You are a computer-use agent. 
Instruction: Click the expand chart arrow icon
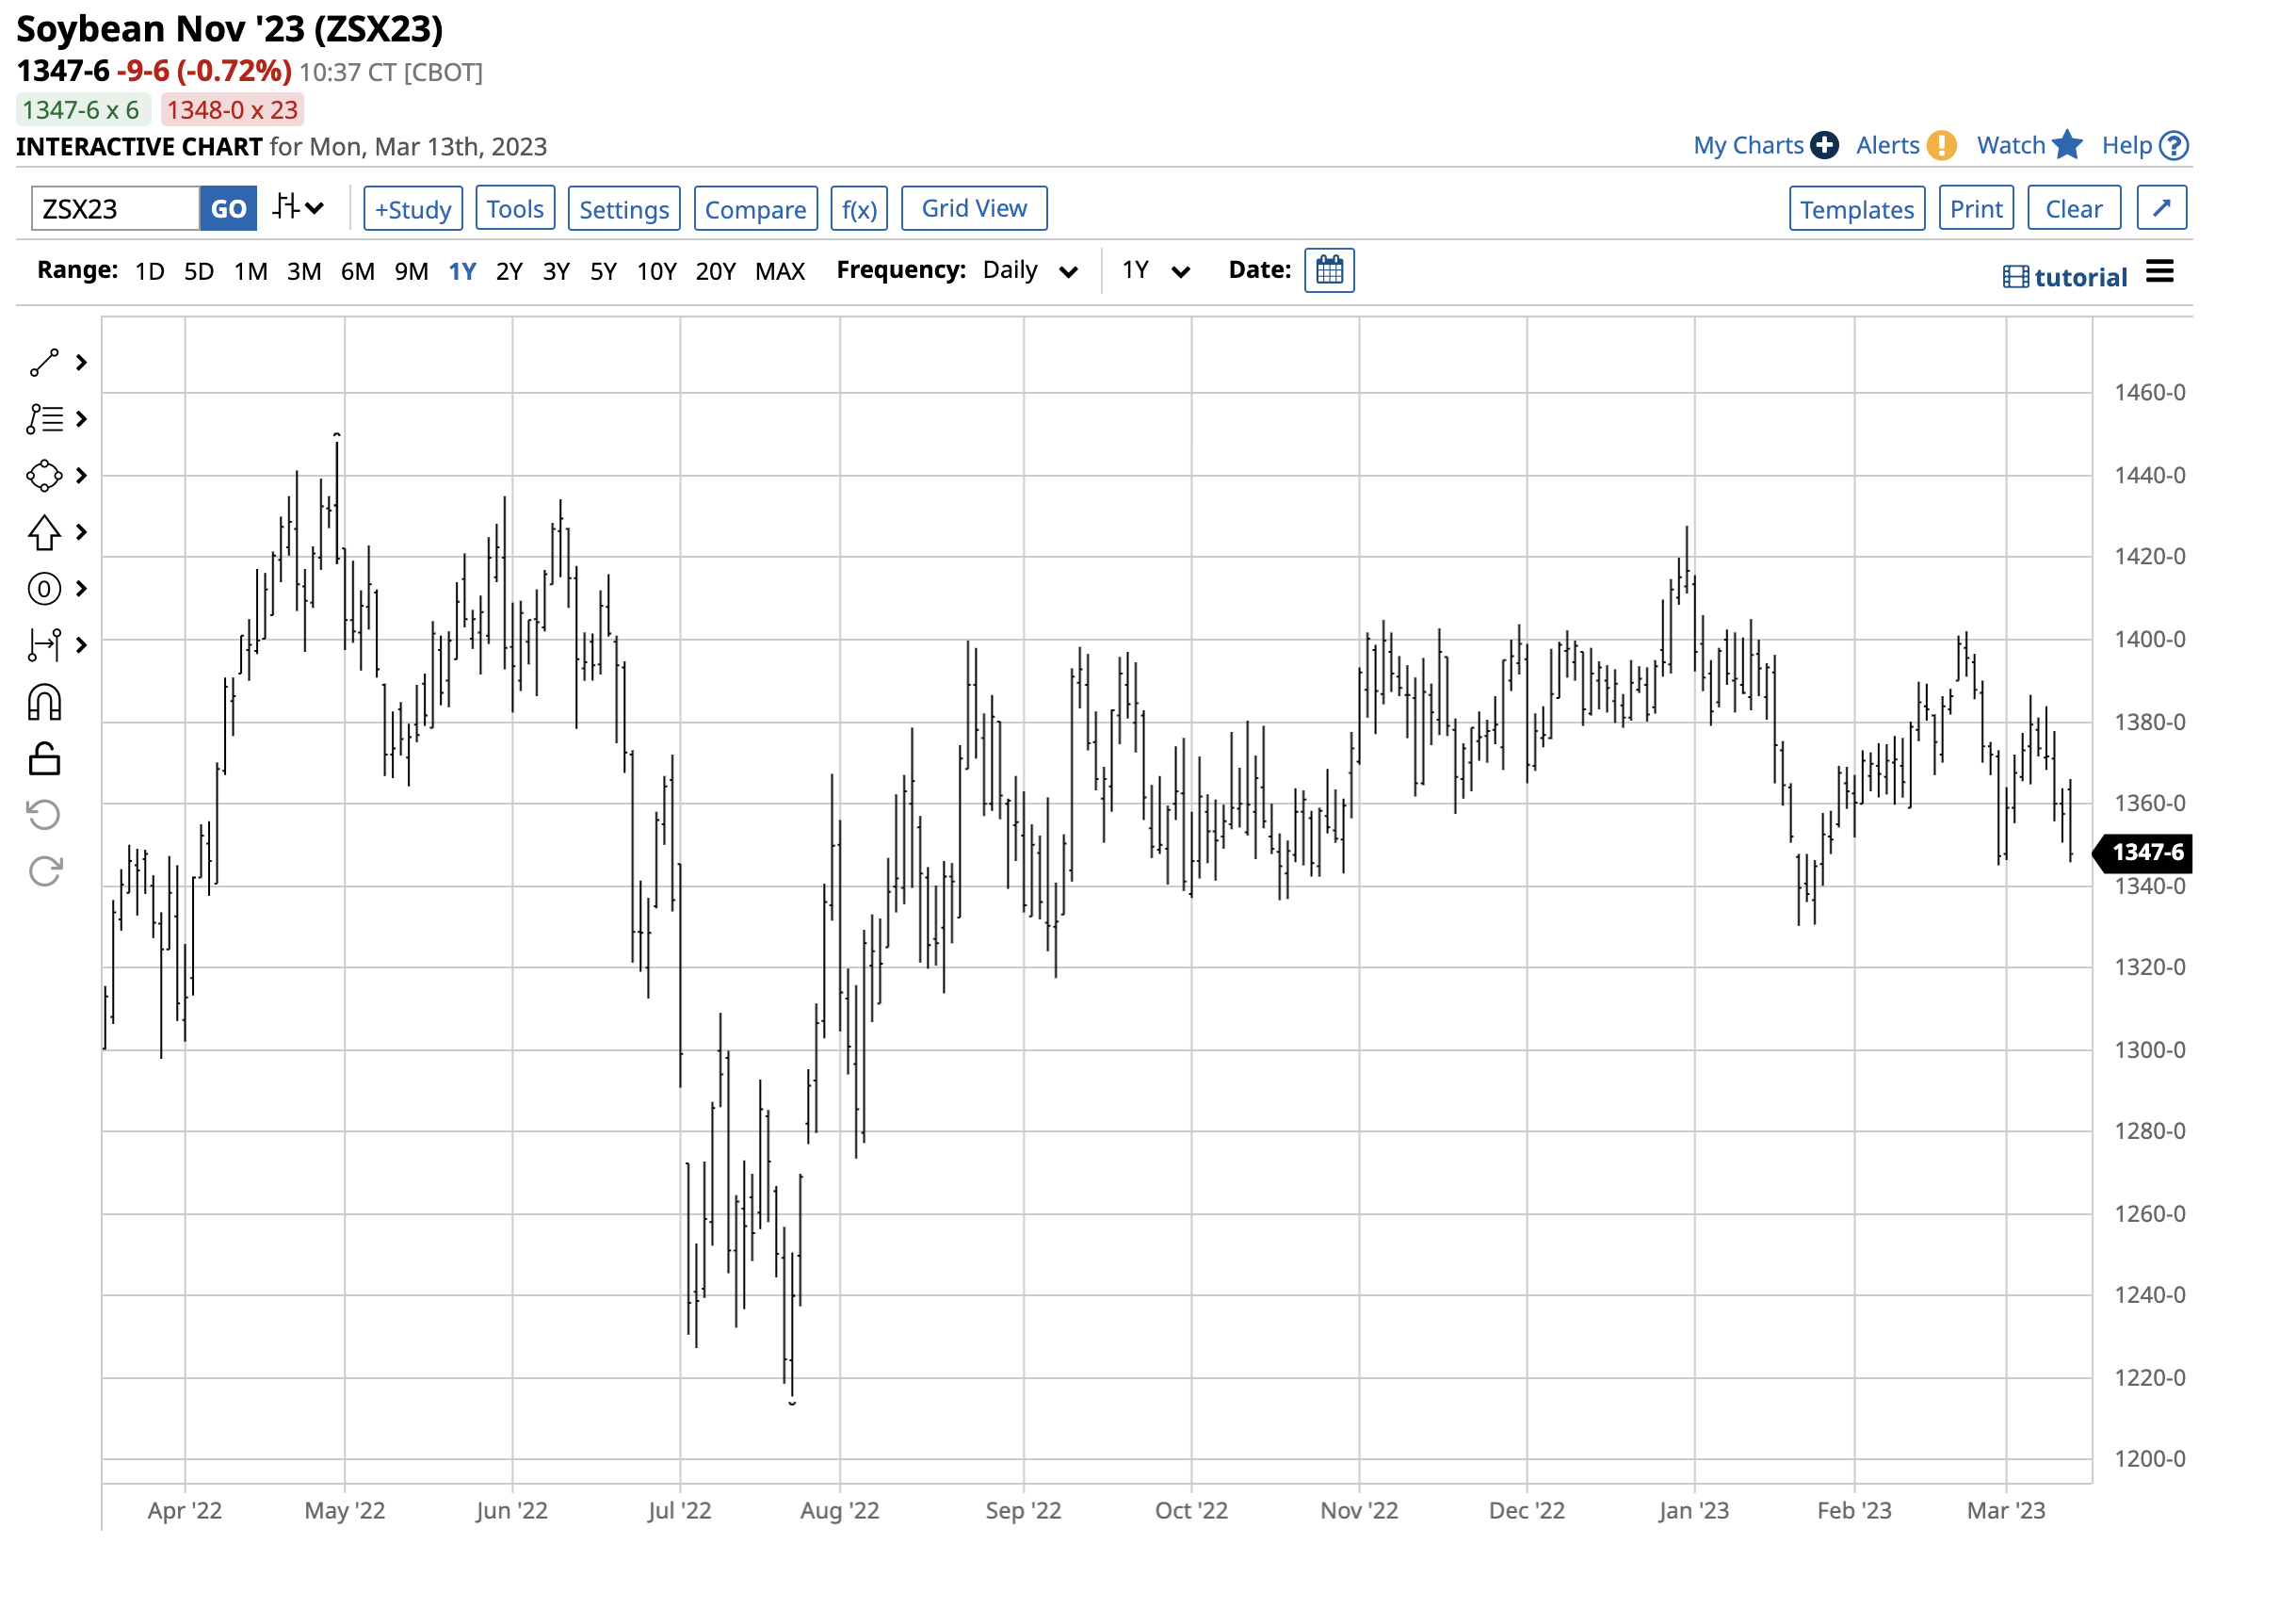pos(2161,208)
